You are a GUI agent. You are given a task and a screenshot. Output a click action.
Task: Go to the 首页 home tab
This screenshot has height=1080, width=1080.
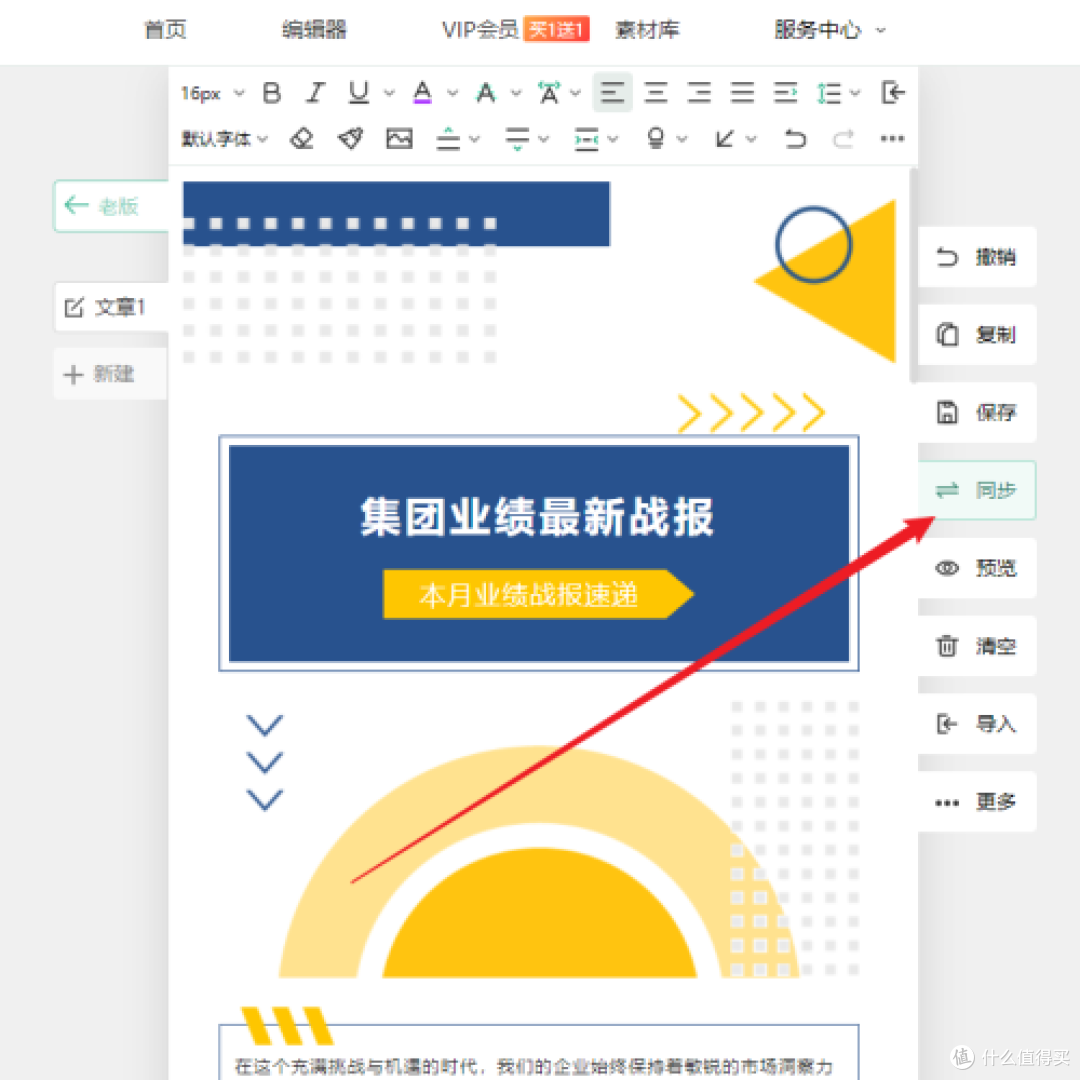pyautogui.click(x=165, y=30)
